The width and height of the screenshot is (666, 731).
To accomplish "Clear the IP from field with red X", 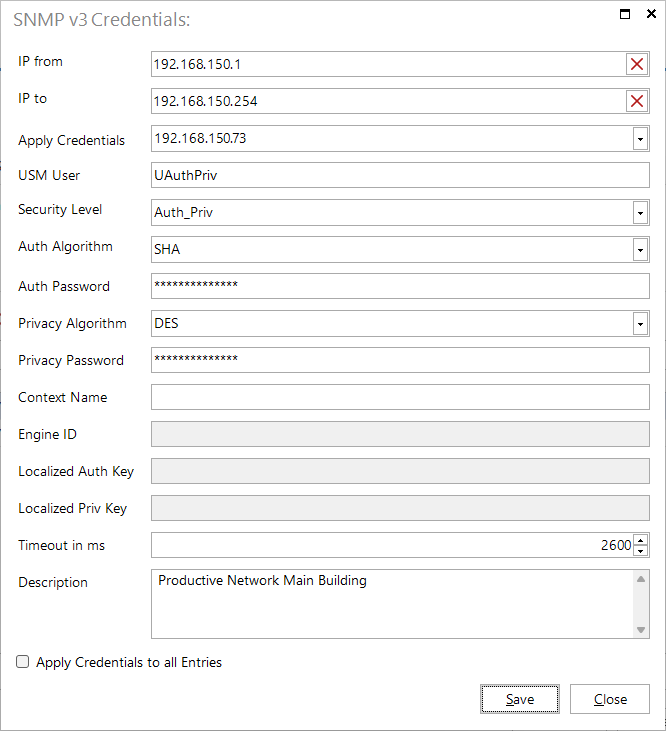I will pos(637,64).
